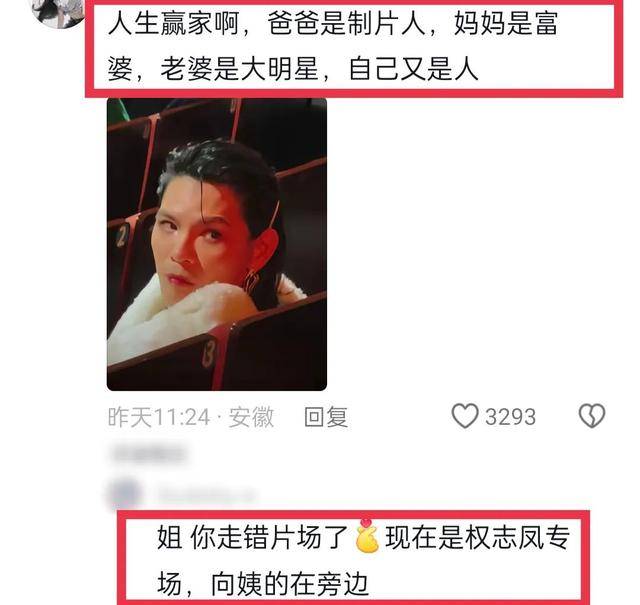The width and height of the screenshot is (640, 605).
Task: Click the text 妈妈是富 in the comment
Action: (x=506, y=23)
